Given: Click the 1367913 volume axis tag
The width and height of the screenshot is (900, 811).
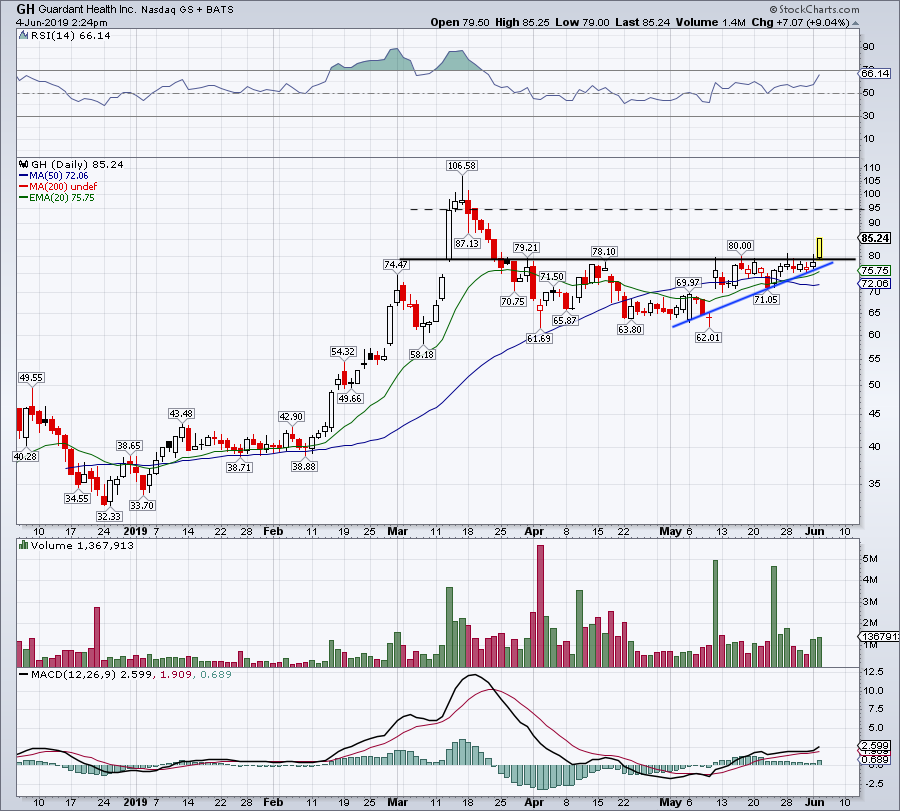Looking at the screenshot, I should coord(878,637).
